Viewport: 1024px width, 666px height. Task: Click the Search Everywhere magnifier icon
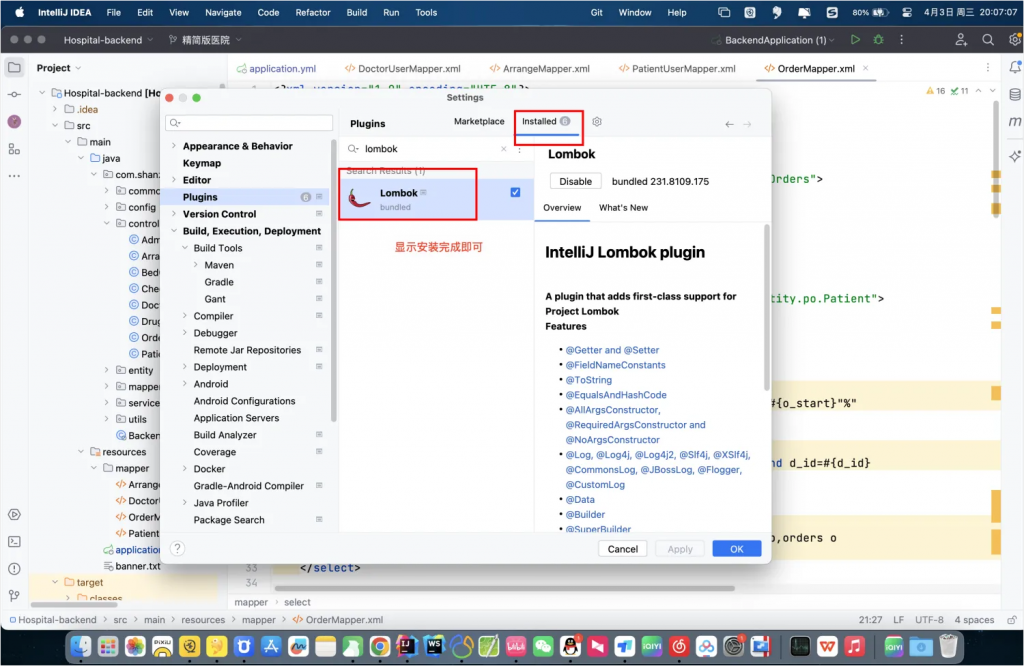(987, 40)
